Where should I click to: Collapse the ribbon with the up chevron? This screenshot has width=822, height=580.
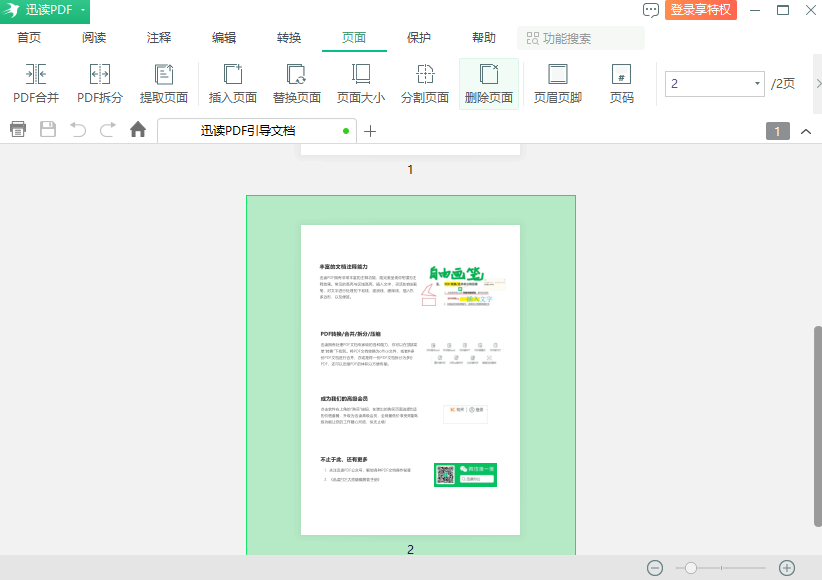806,132
